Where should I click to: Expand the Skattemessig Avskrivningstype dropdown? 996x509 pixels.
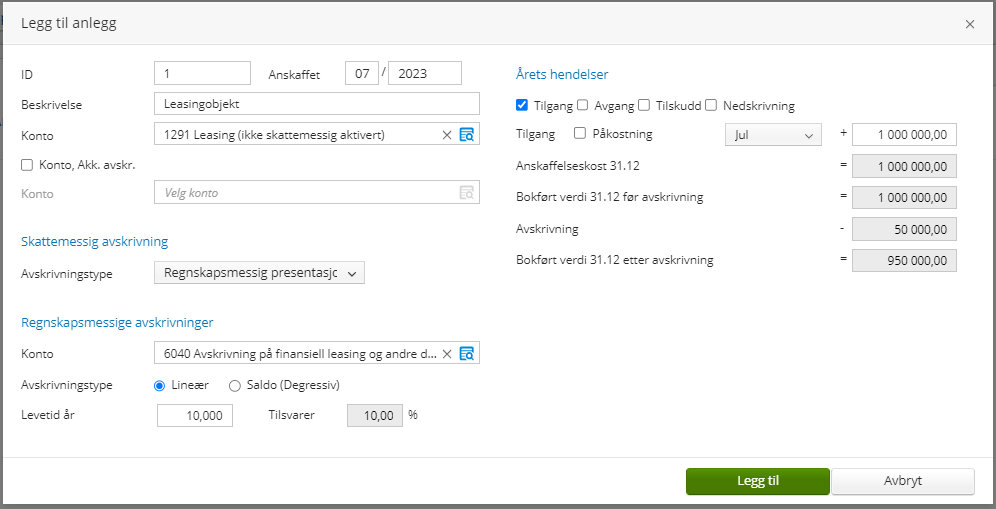tap(259, 273)
